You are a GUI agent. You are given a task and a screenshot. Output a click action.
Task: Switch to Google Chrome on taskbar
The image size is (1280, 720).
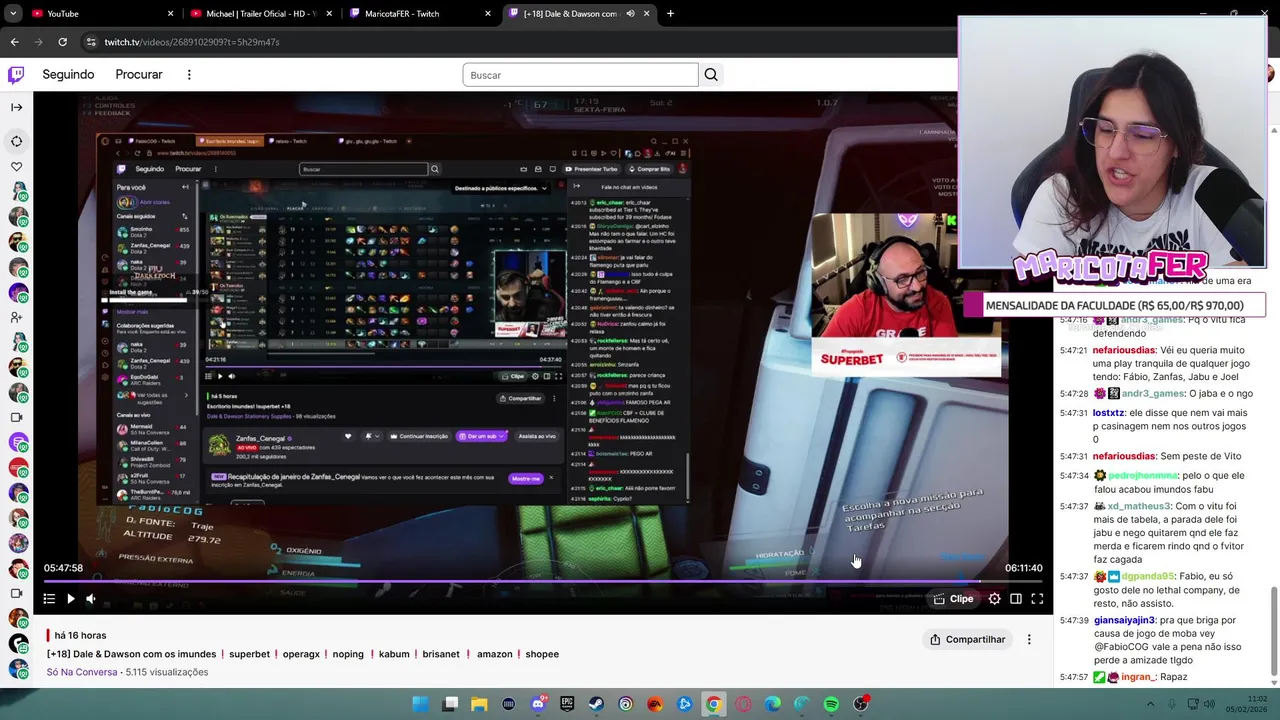(713, 704)
